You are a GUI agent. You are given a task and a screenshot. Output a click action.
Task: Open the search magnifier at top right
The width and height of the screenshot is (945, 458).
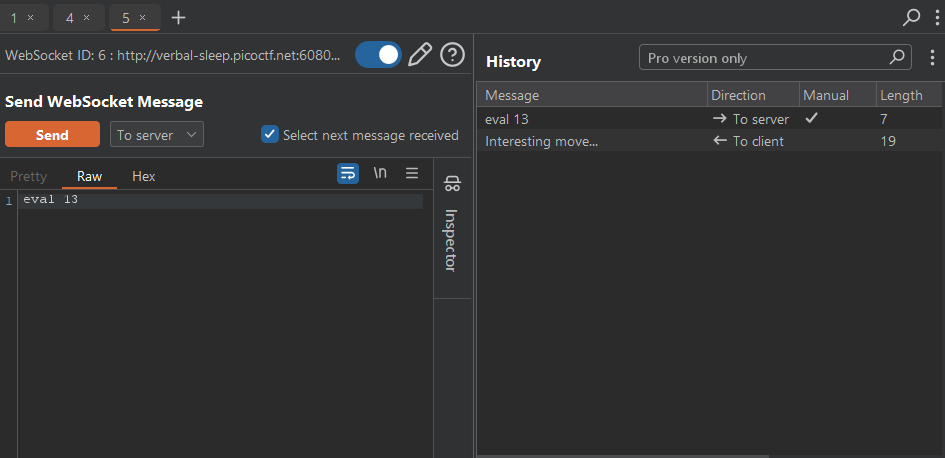pos(911,17)
